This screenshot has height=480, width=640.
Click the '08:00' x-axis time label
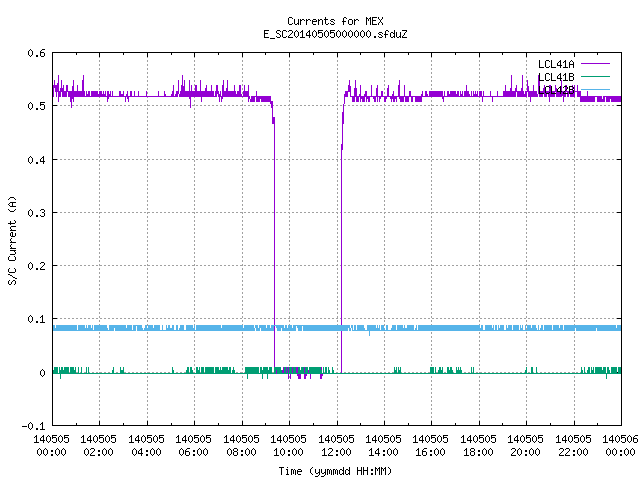[241, 452]
